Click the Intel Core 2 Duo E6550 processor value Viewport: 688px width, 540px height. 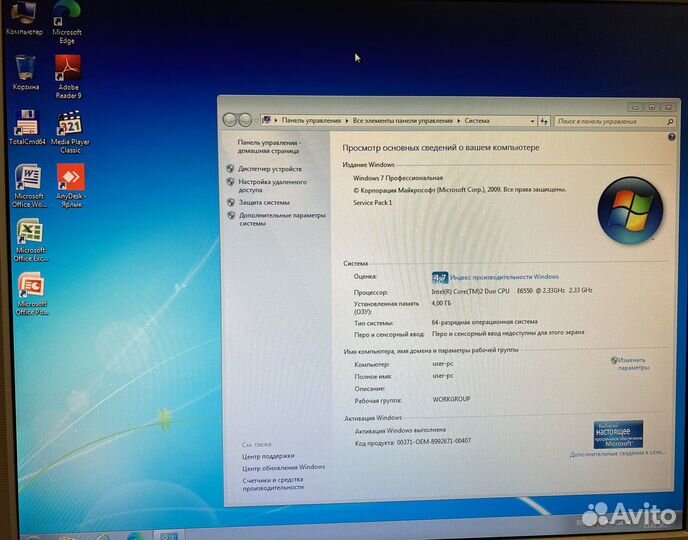[512, 290]
